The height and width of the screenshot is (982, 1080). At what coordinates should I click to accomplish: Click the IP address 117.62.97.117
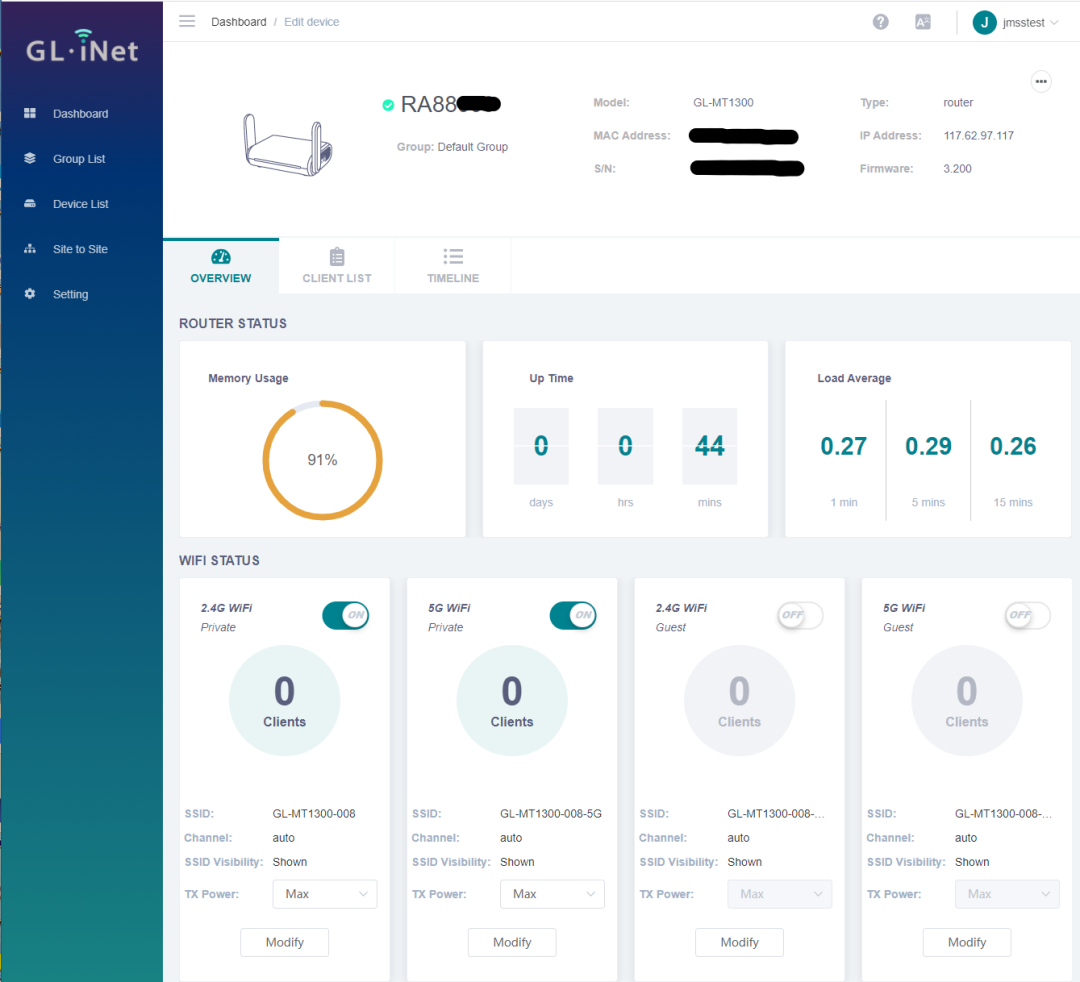(978, 136)
